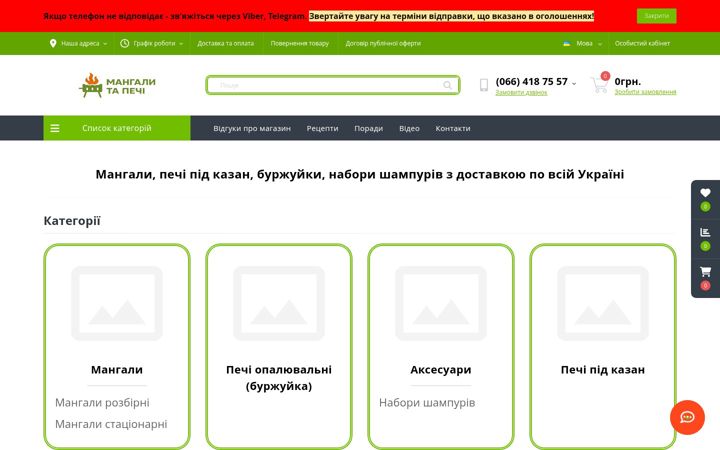
Task: Open Печі опалювальні (буржуйка) title
Action: (279, 378)
